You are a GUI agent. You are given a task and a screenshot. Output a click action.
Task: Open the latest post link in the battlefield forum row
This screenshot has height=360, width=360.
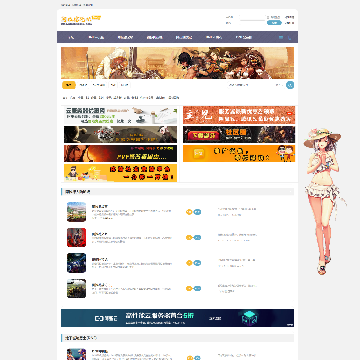coord(237,286)
